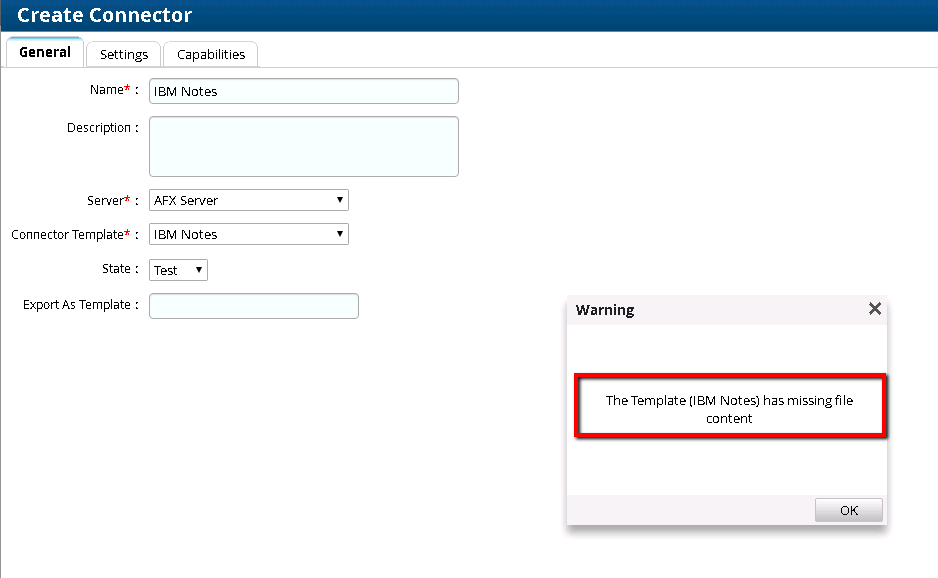Expand the Server dropdown showing AFX Server

[248, 200]
